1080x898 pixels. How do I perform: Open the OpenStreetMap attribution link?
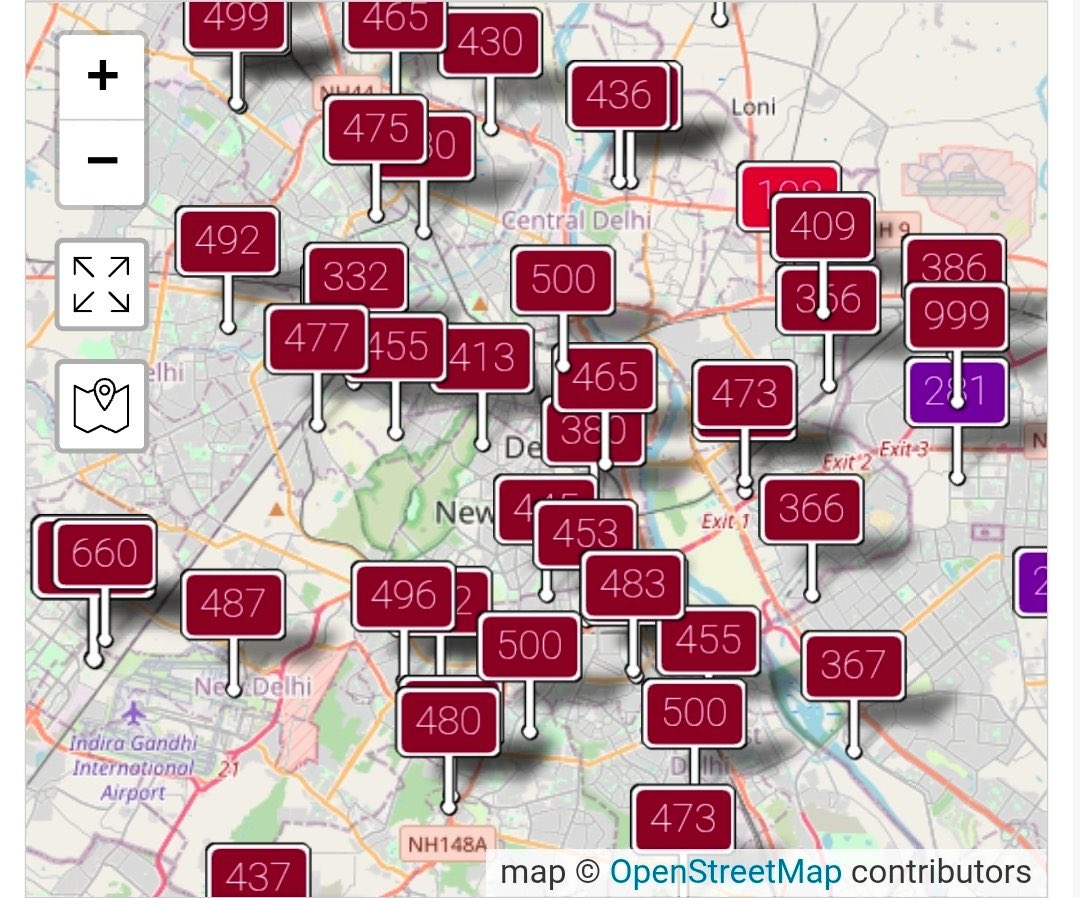coord(725,872)
